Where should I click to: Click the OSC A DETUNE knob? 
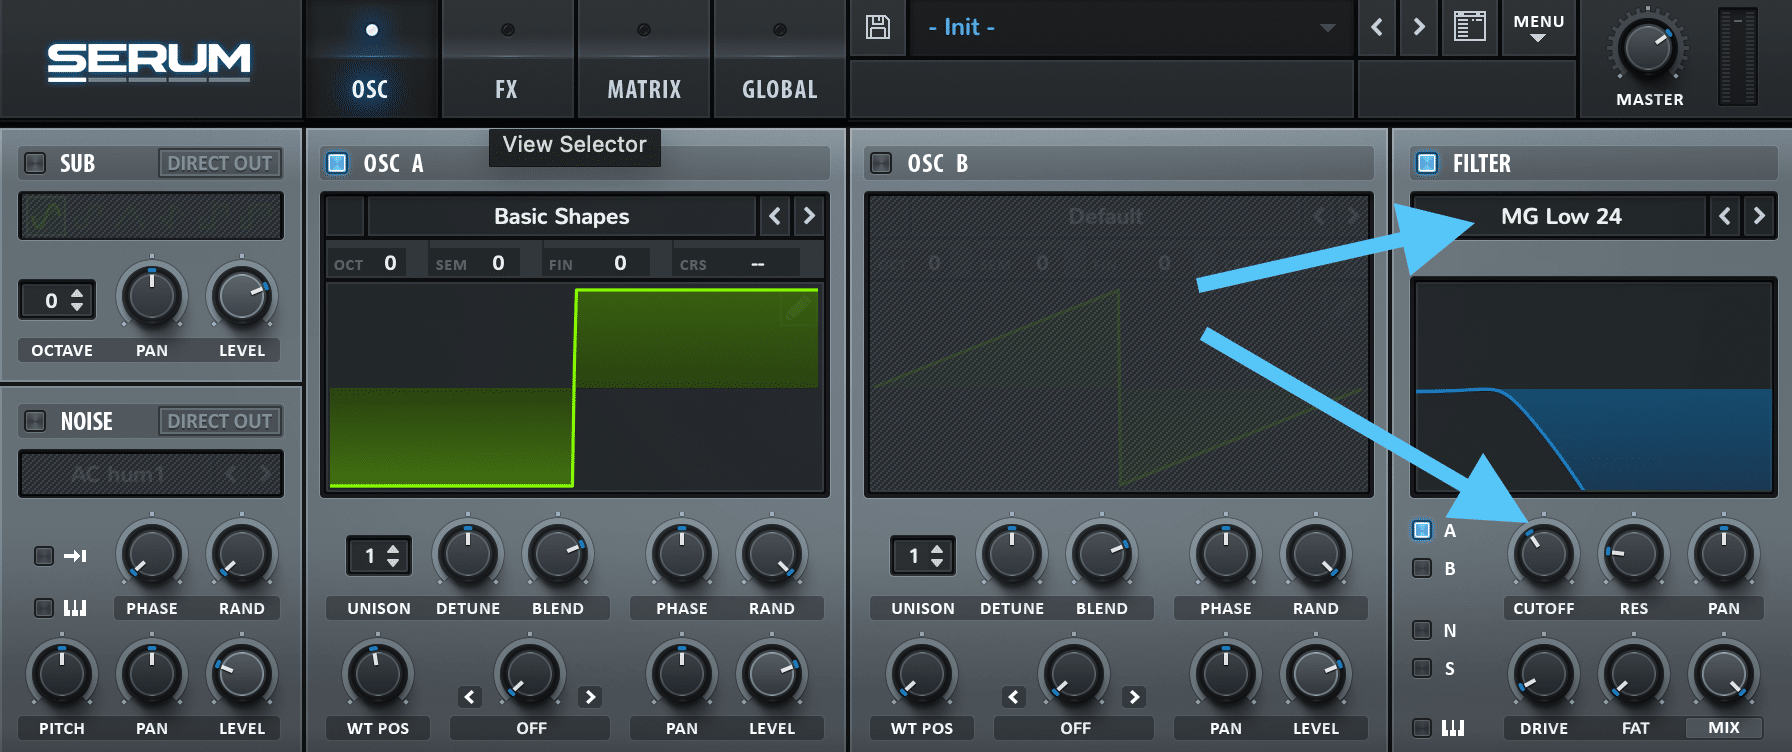click(468, 554)
